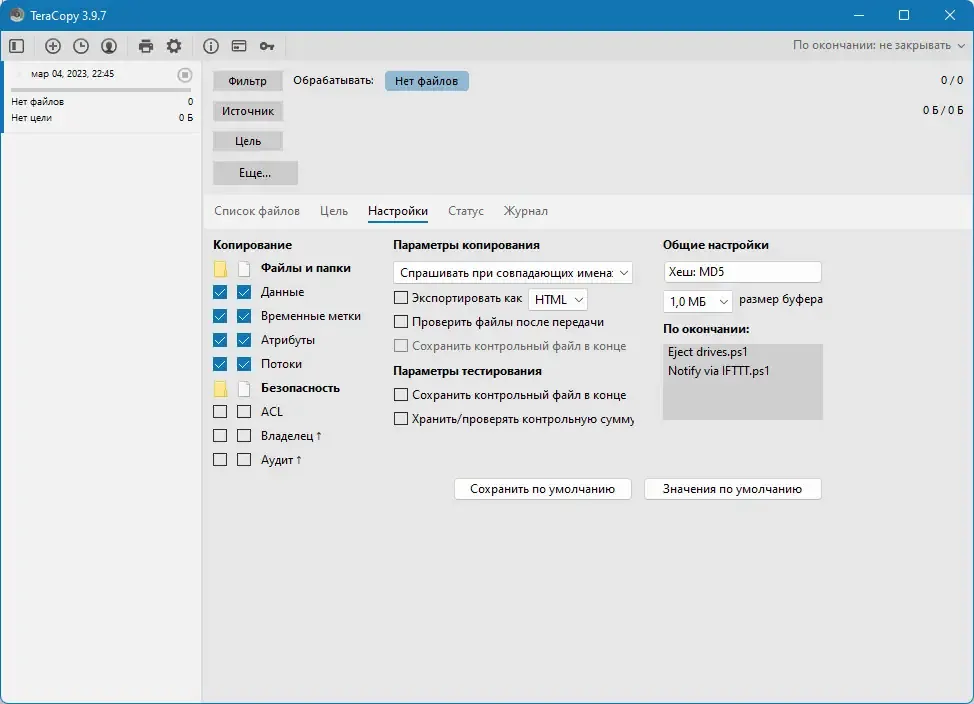This screenshot has height=704, width=974.
Task: Click the Еще... button
Action: 255,173
